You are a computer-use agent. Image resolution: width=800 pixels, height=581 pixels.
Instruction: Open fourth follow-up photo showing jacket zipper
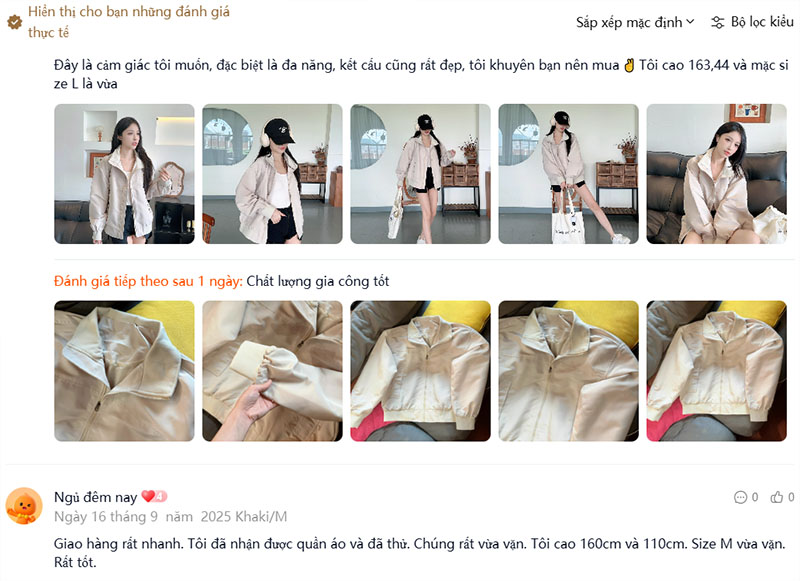point(568,371)
